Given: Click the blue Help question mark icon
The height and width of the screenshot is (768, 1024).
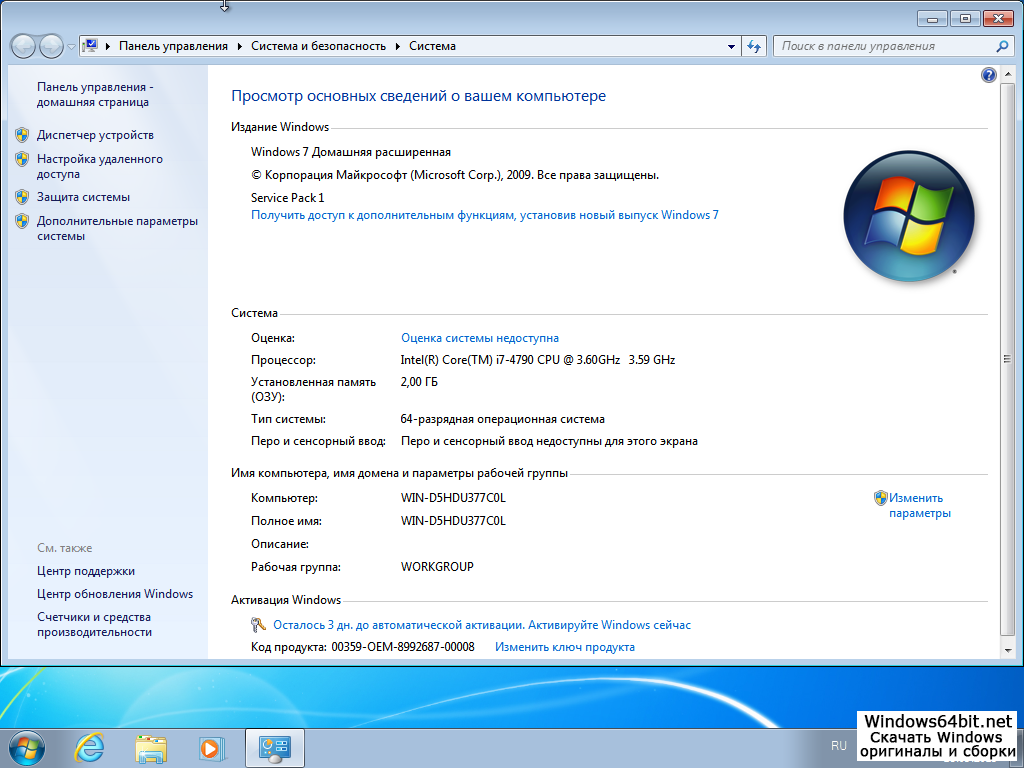Looking at the screenshot, I should (989, 75).
